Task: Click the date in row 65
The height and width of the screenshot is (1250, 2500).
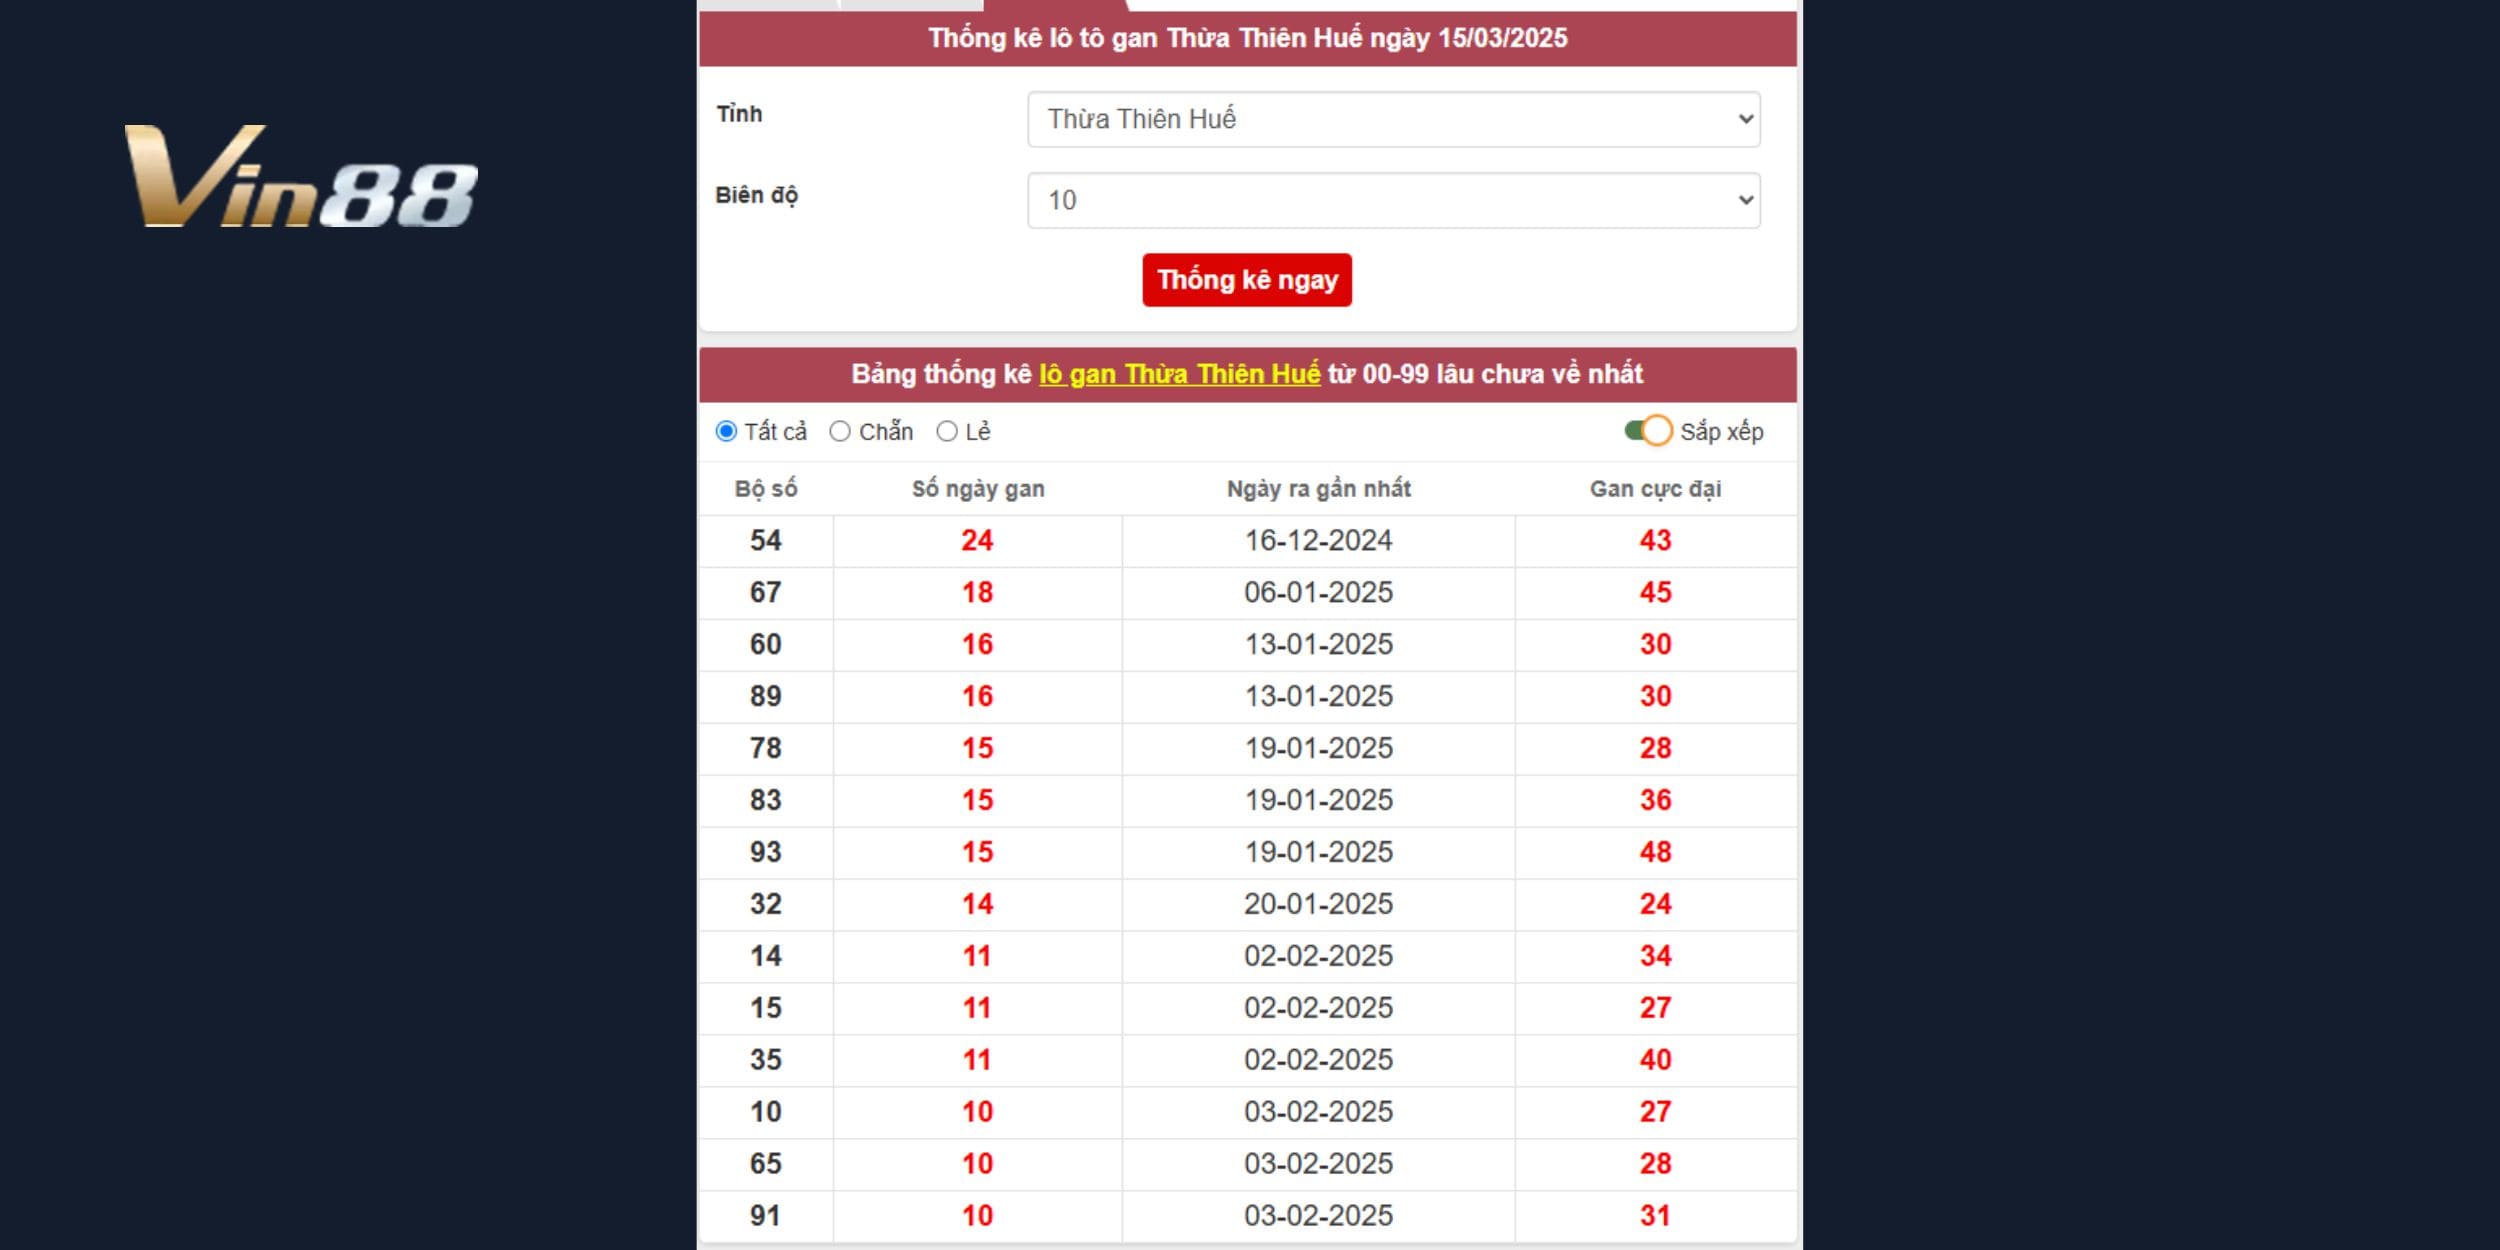Action: coord(1319,1165)
